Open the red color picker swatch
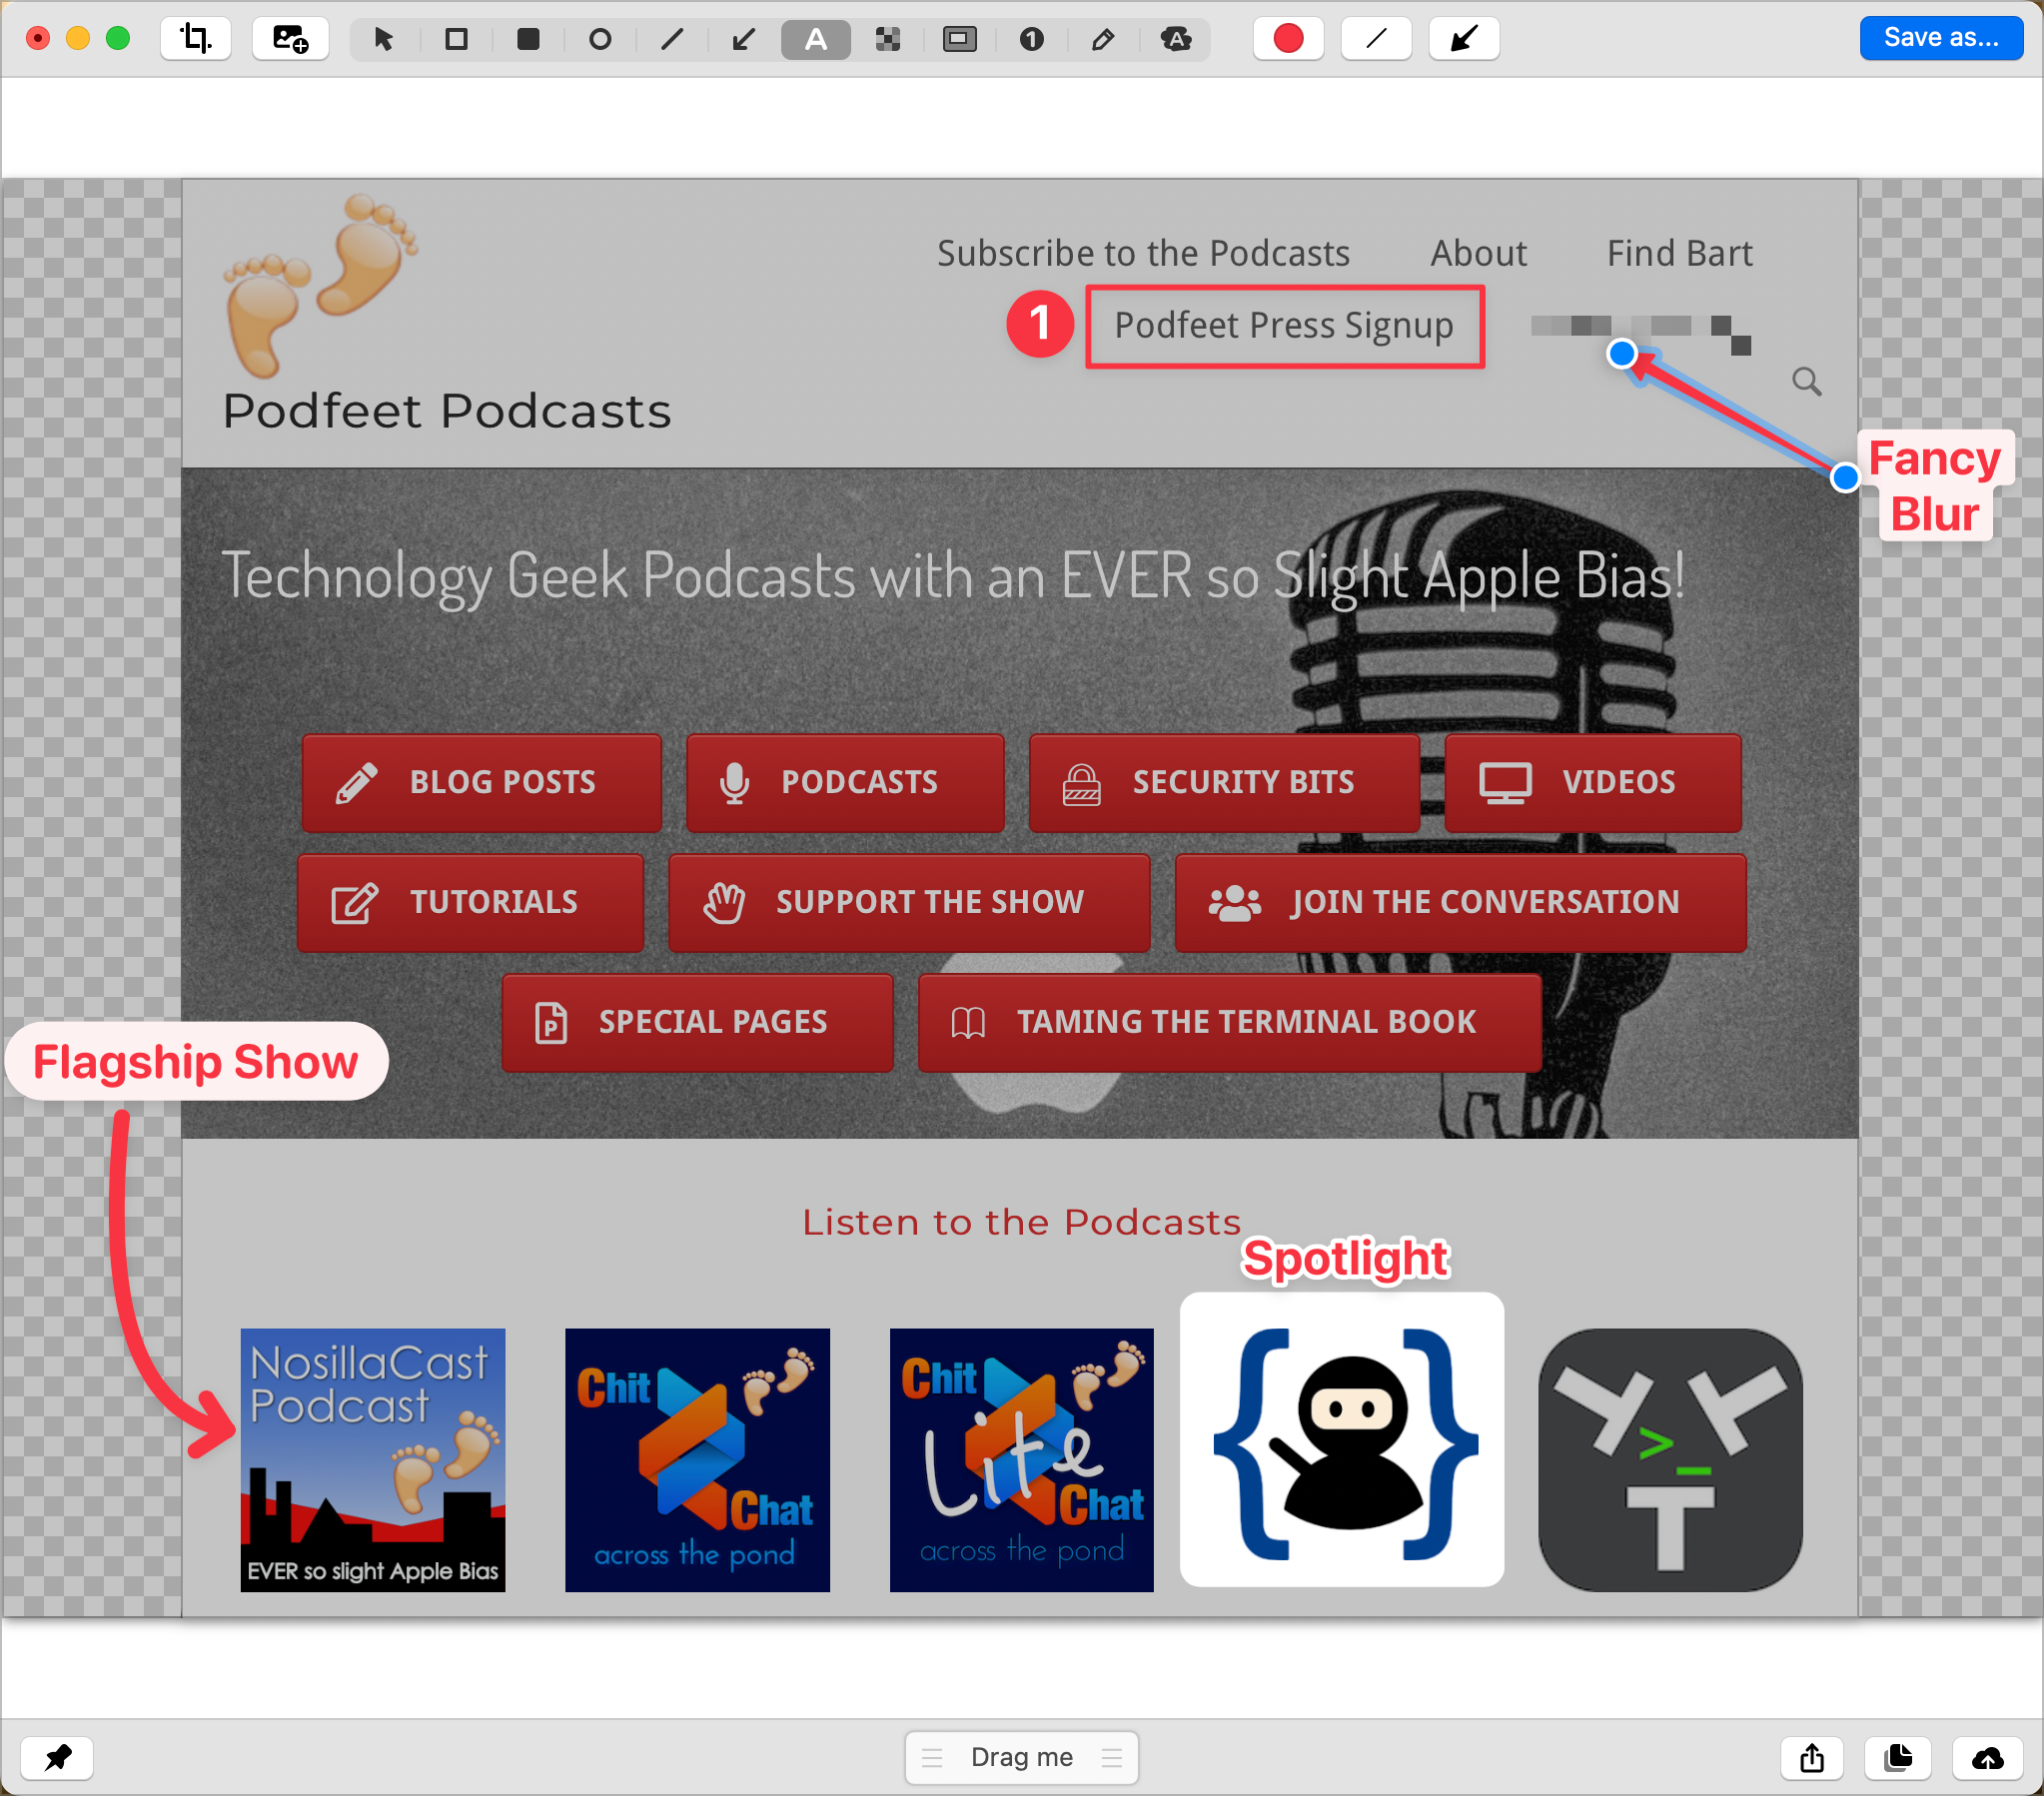This screenshot has width=2044, height=1796. (x=1288, y=39)
